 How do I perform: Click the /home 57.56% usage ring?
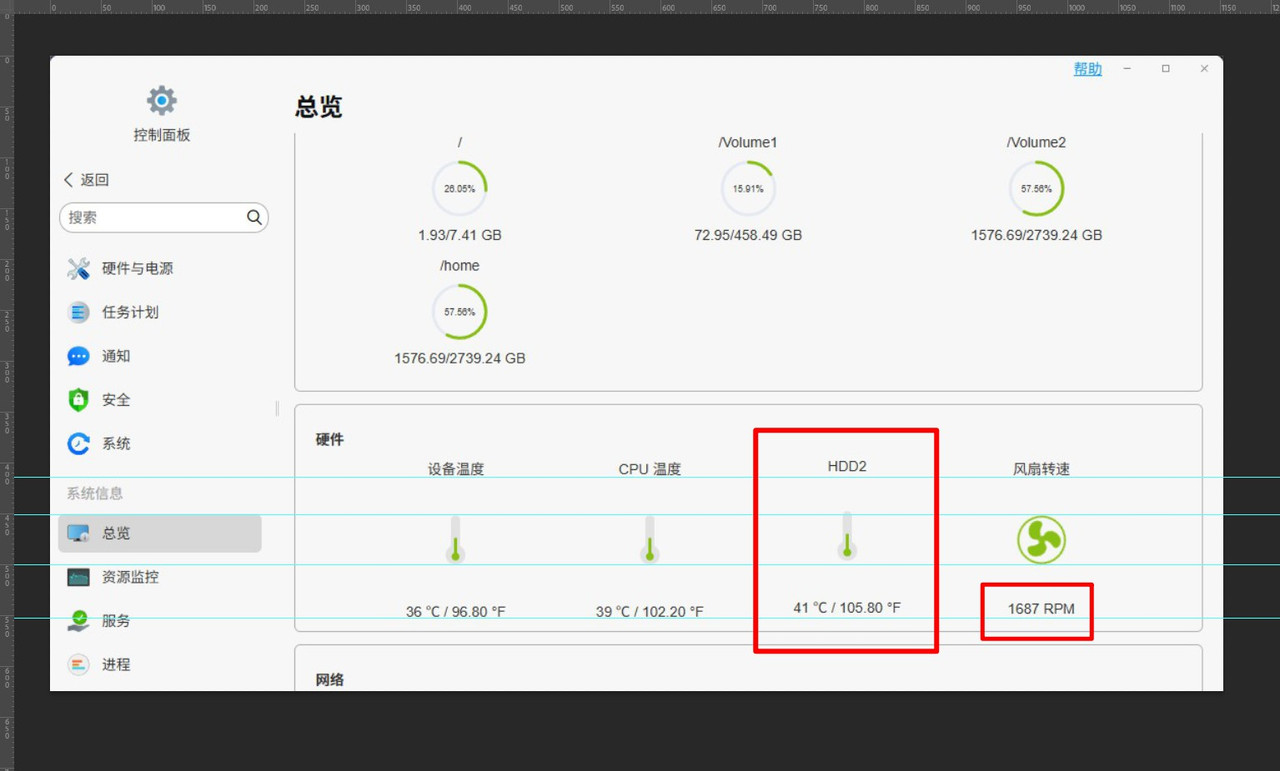[x=460, y=312]
